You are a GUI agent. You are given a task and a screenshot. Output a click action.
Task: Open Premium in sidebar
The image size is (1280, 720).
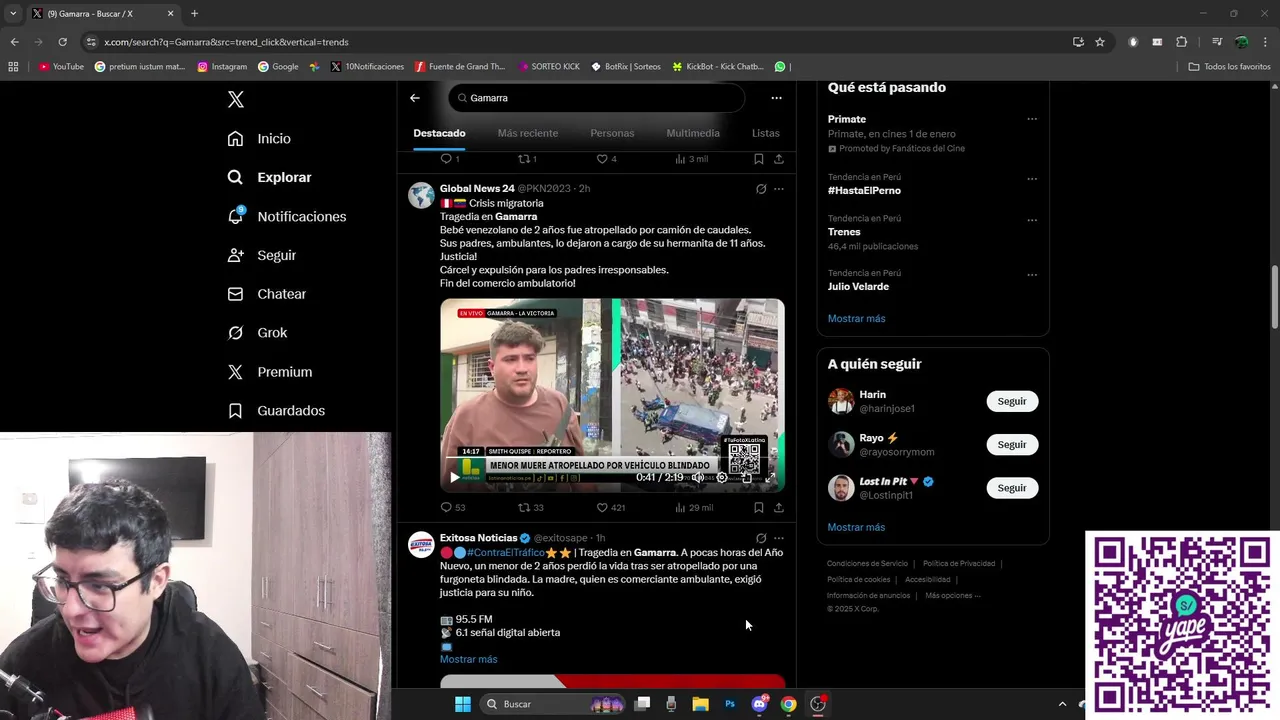pyautogui.click(x=270, y=372)
